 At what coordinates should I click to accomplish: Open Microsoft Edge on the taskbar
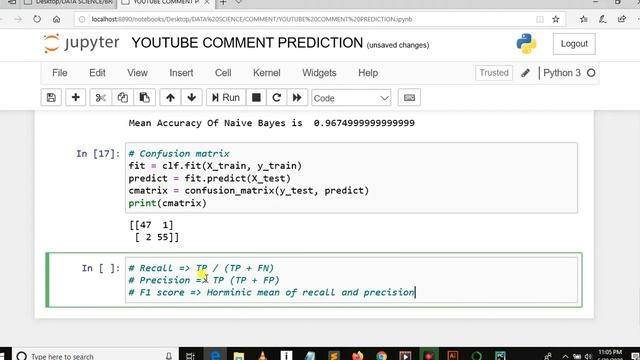215,356
